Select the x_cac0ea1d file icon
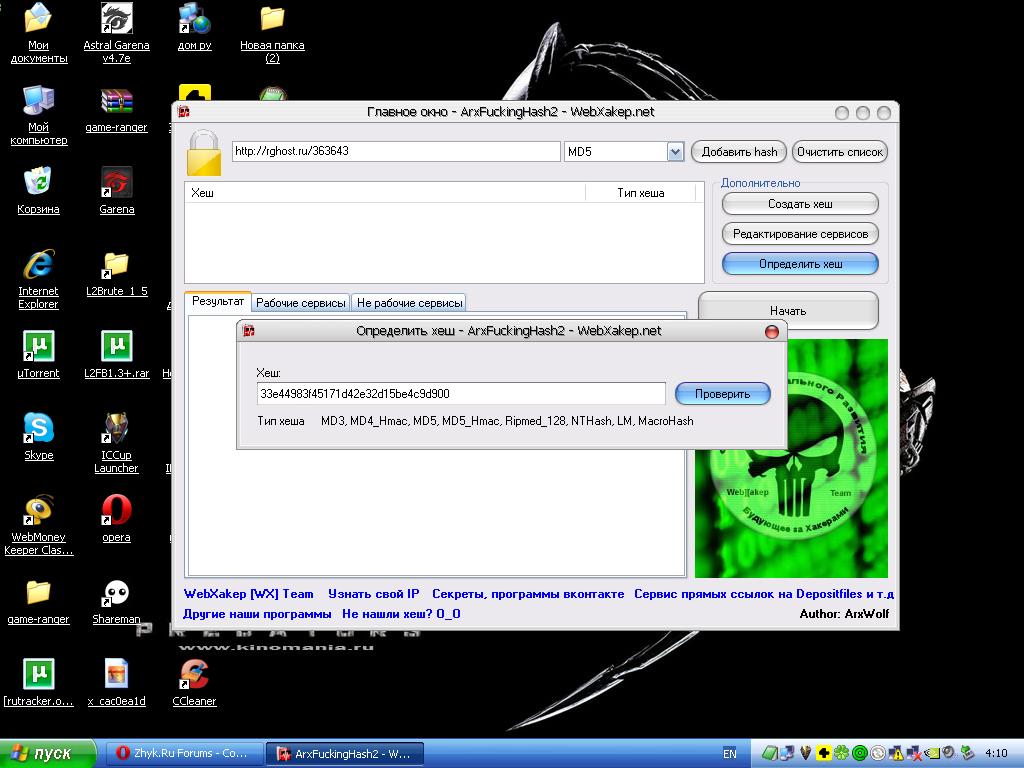Viewport: 1024px width, 768px height. tap(116, 683)
